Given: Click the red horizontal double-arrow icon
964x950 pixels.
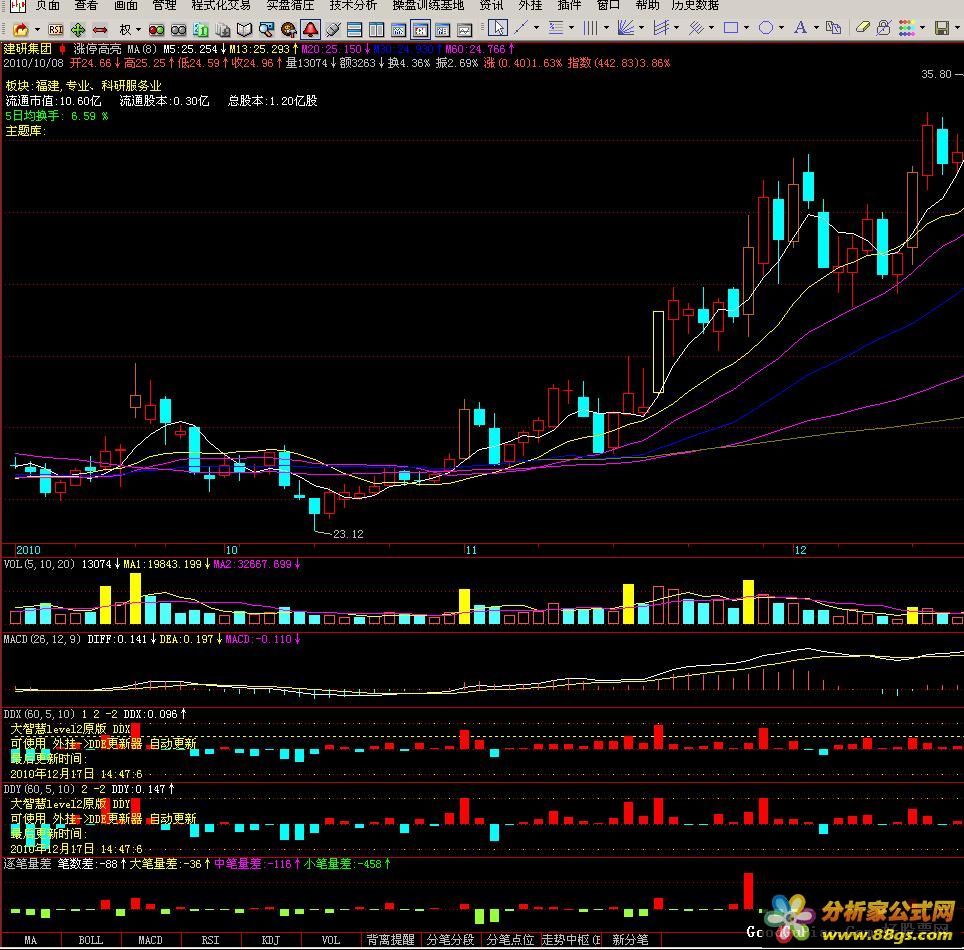Looking at the screenshot, I should [100, 30].
